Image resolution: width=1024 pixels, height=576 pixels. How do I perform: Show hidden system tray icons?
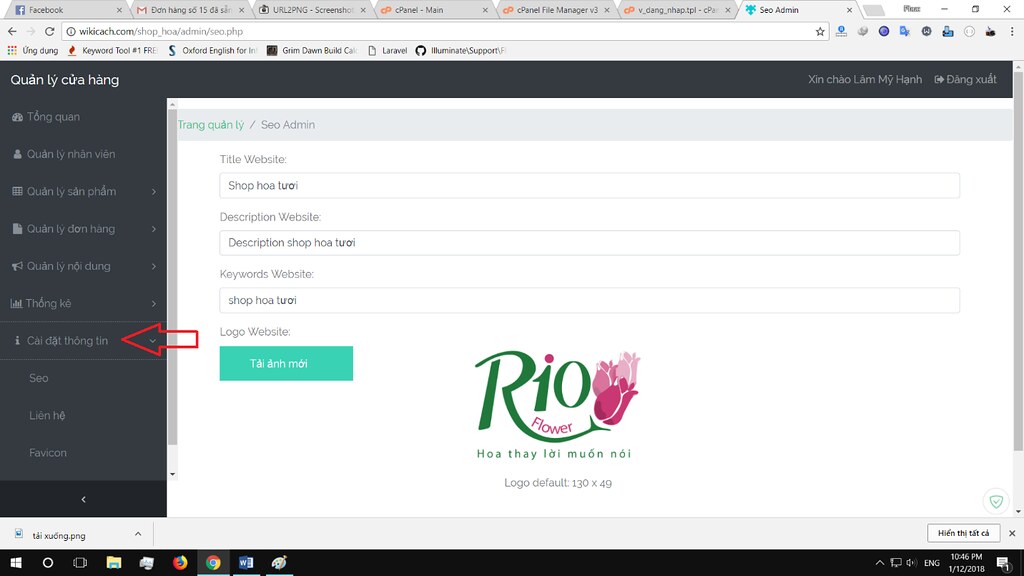[x=880, y=562]
